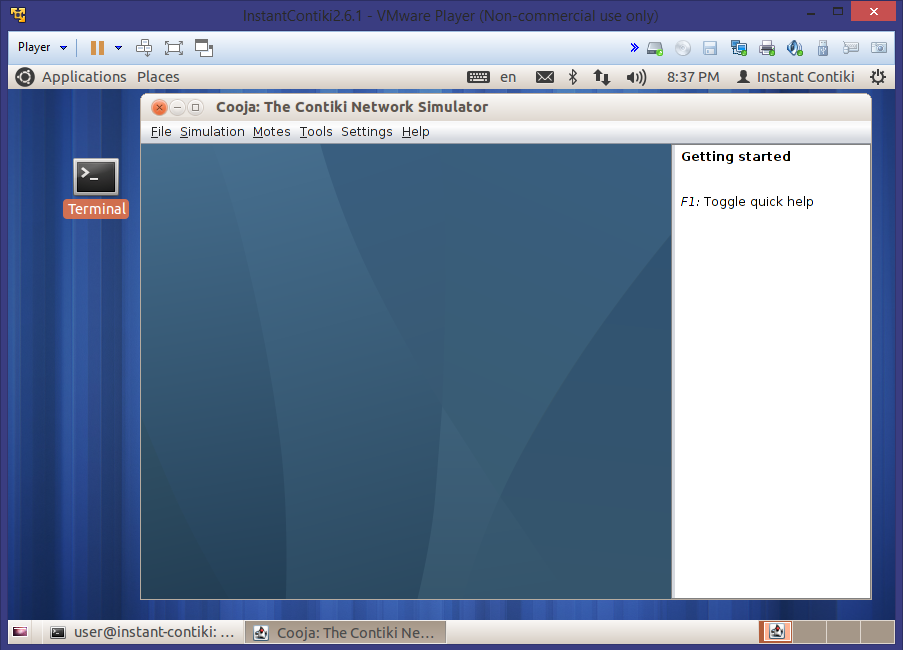Click the show desktop button in taskbar

coord(20,632)
